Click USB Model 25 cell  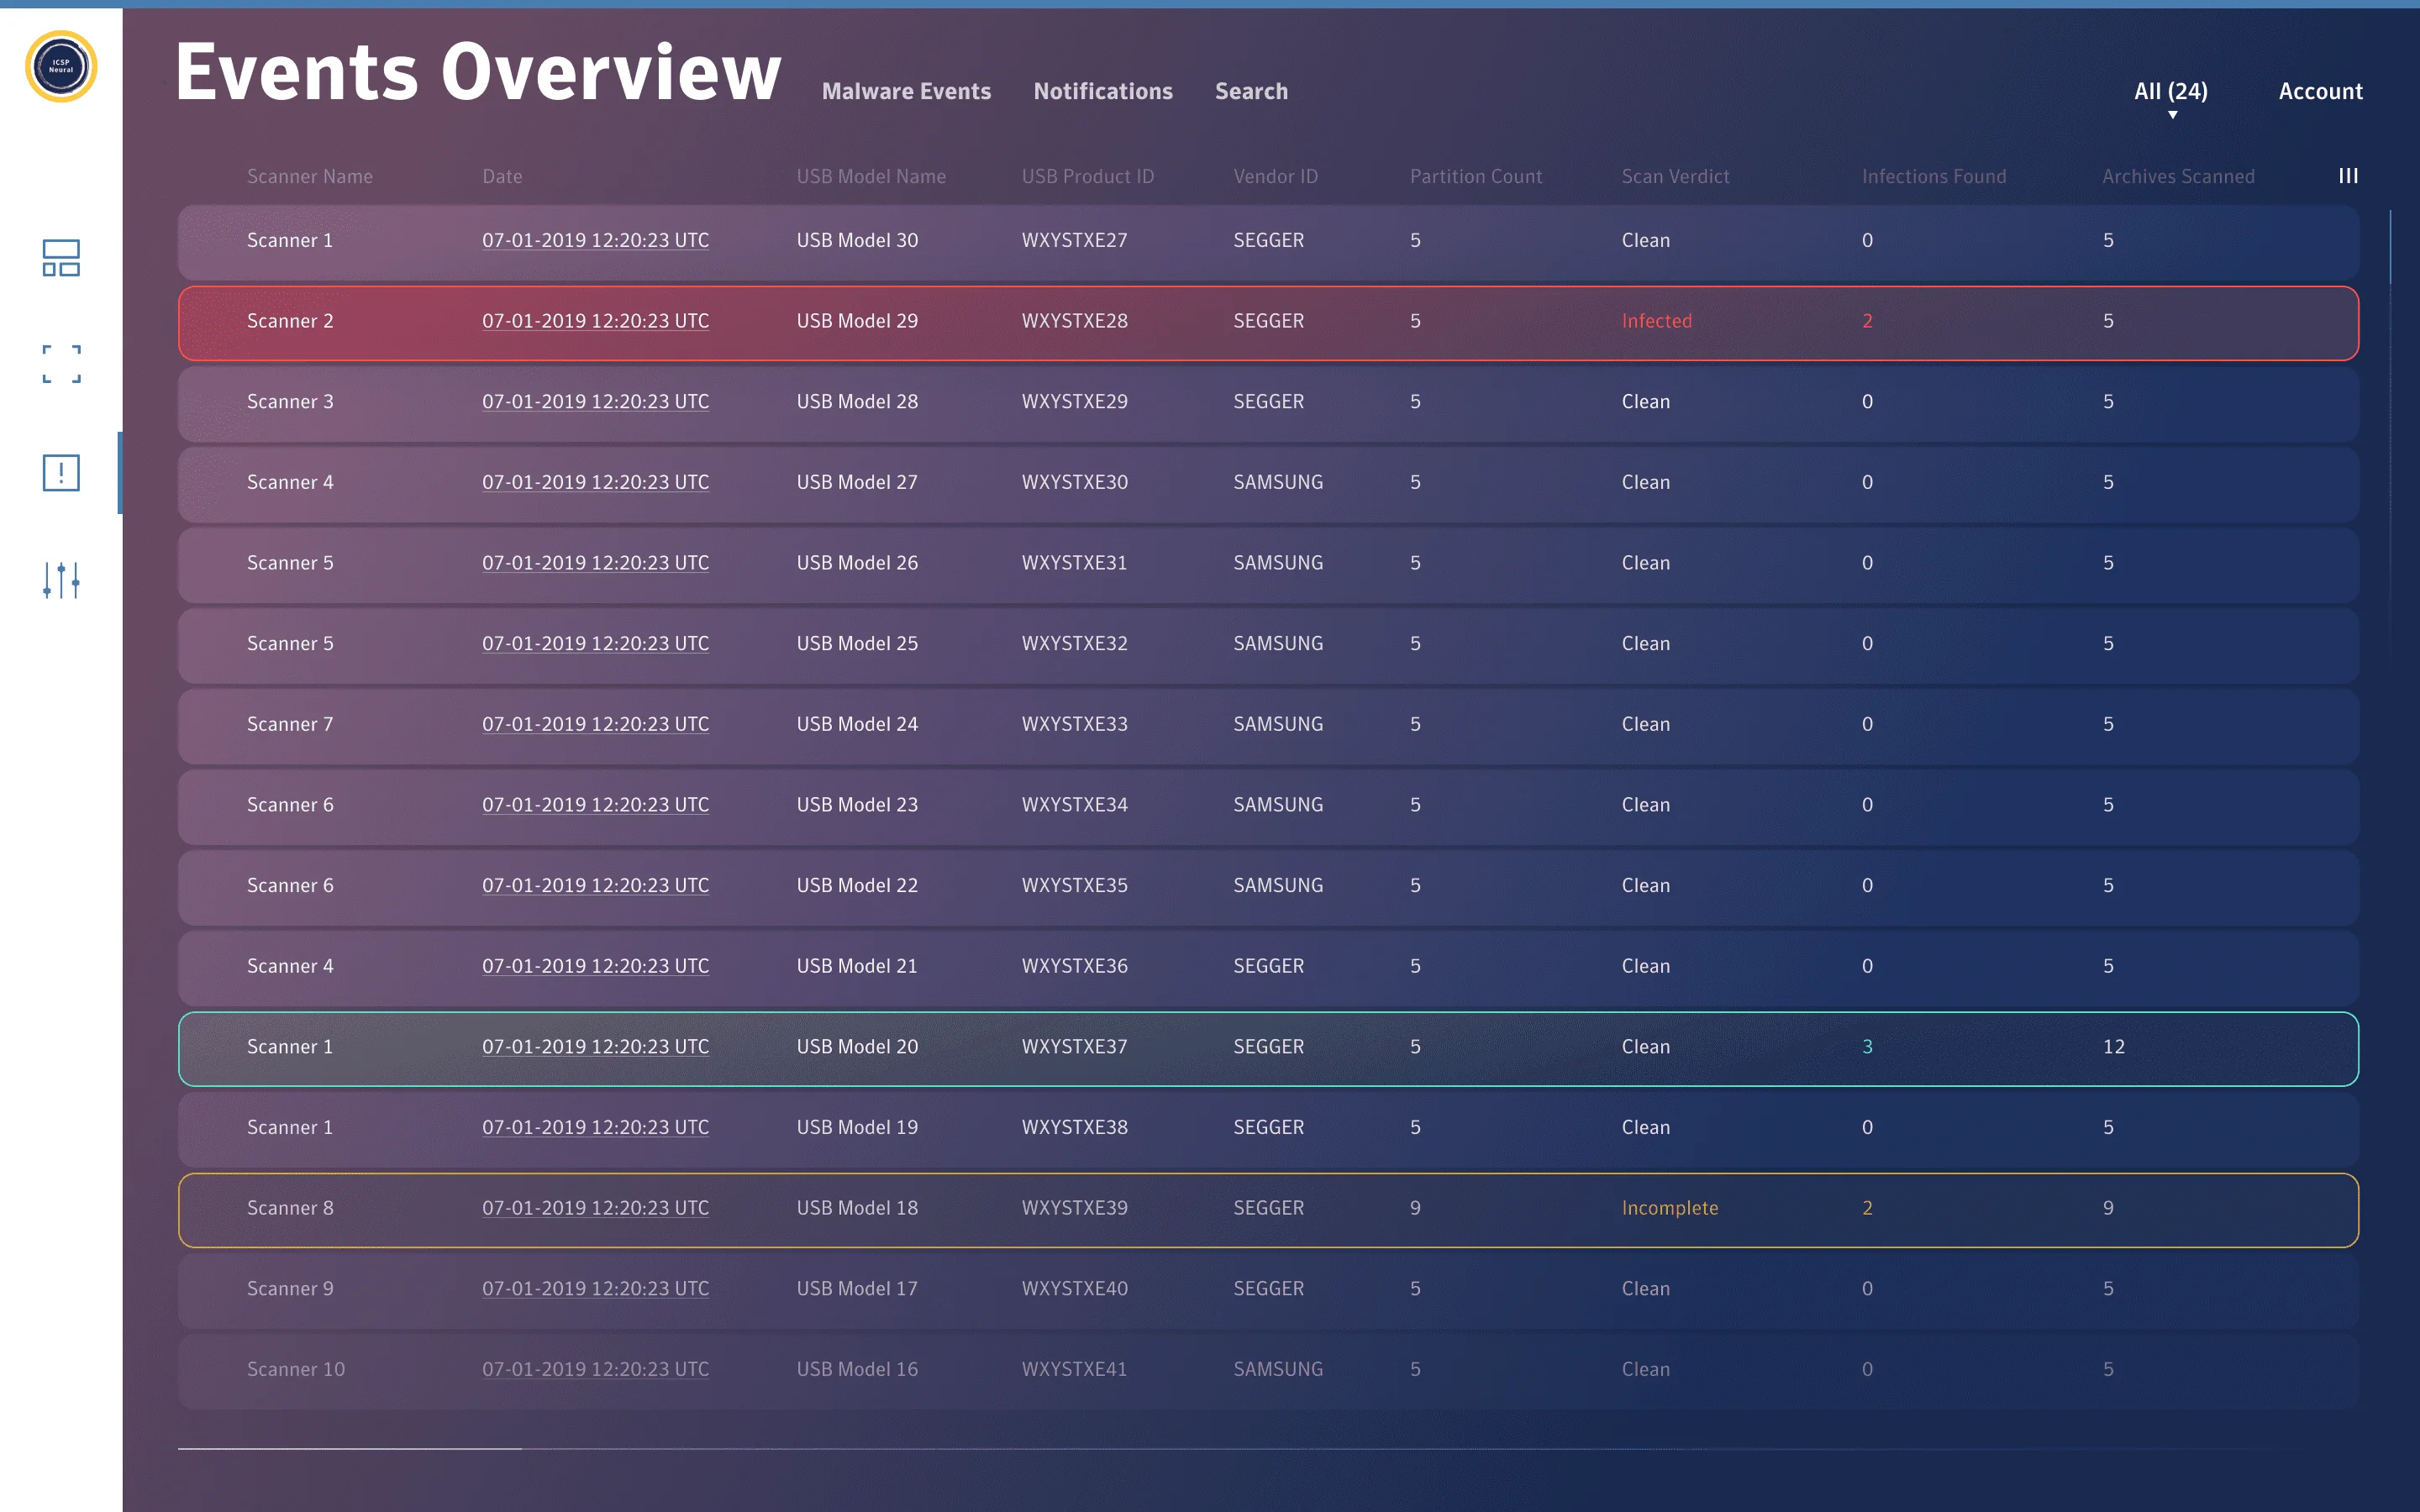pyautogui.click(x=857, y=643)
